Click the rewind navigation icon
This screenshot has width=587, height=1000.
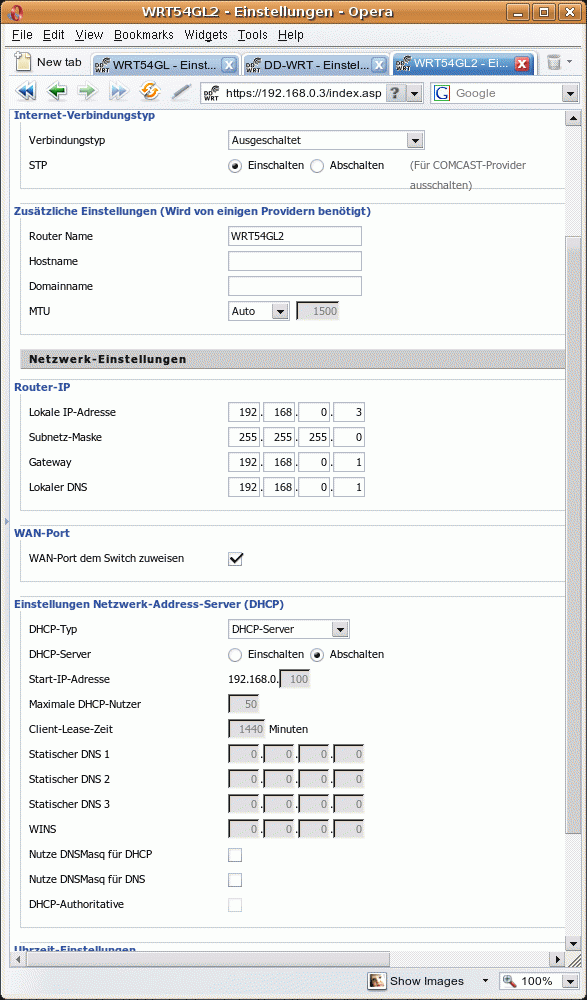(x=26, y=92)
